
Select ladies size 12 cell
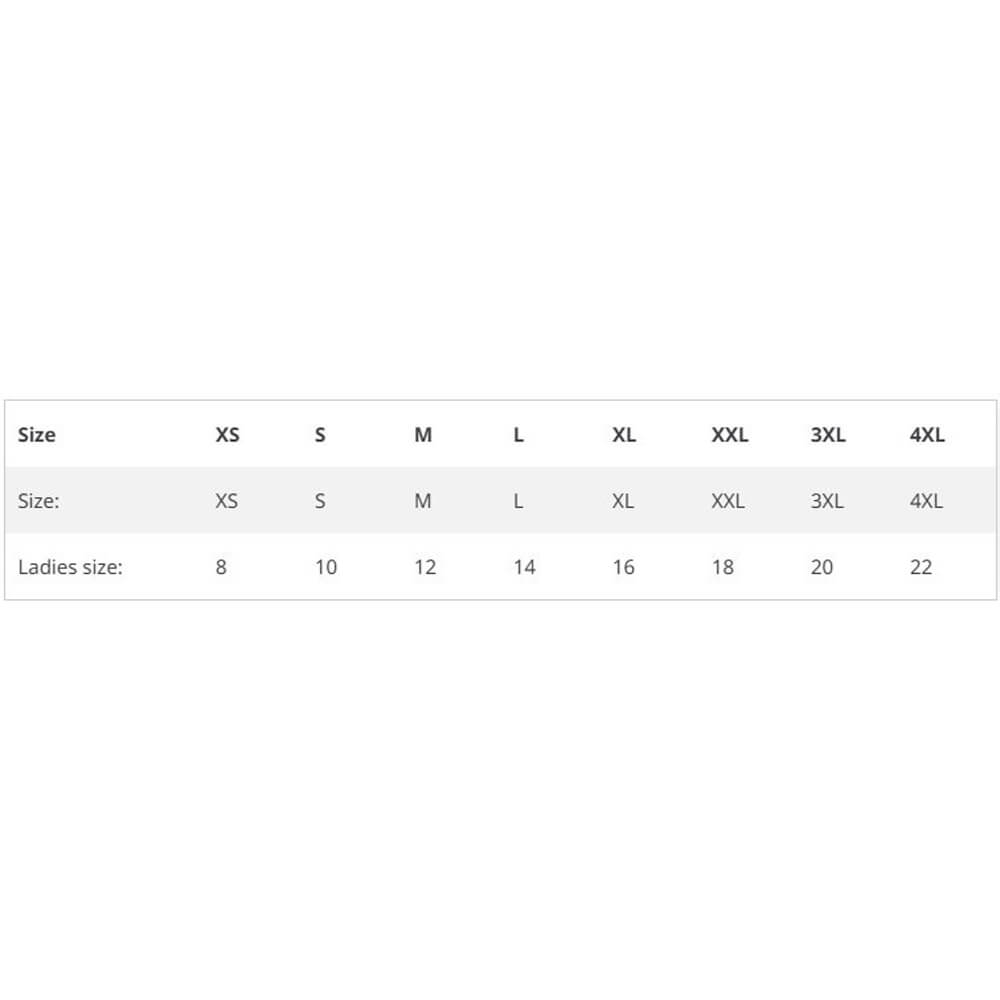425,567
